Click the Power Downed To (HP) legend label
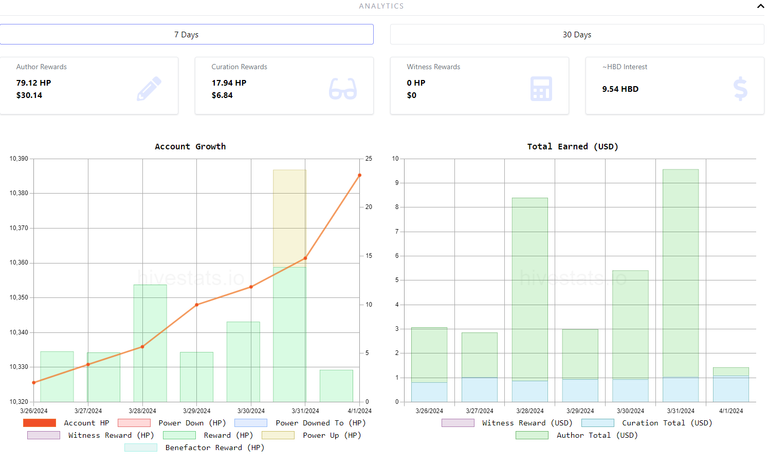This screenshot has height=454, width=768. [320, 423]
